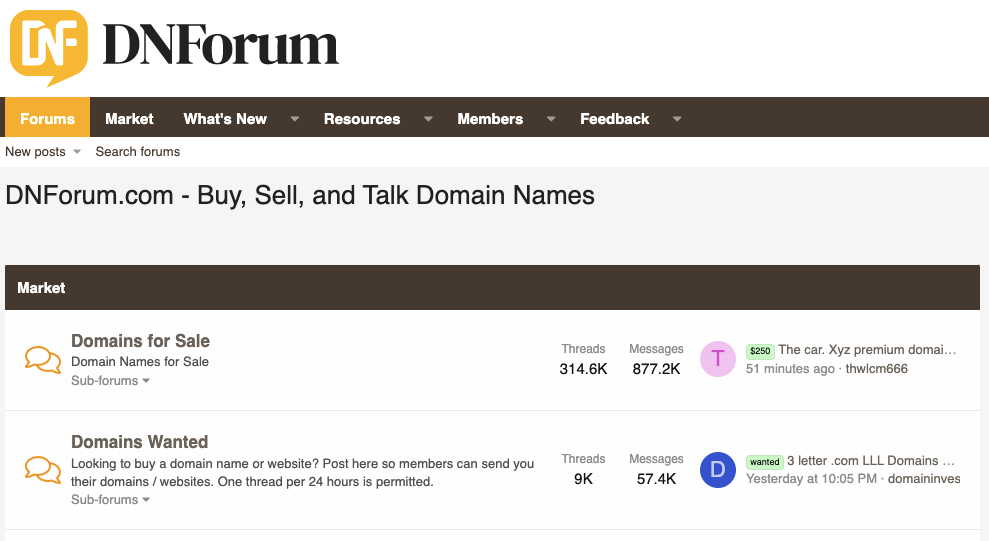The image size is (989, 541).
Task: Click the green wanted label tag
Action: pyautogui.click(x=764, y=462)
